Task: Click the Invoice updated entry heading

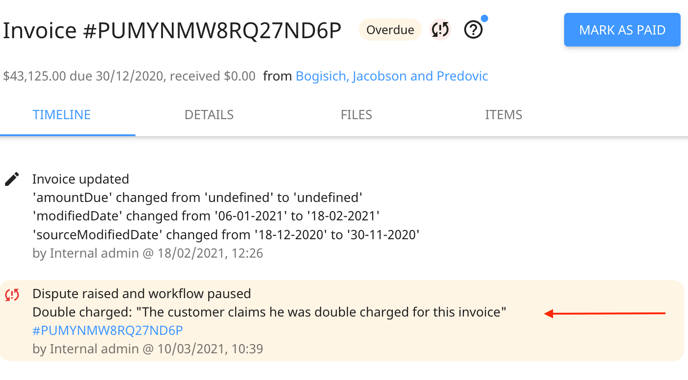Action: tap(81, 179)
